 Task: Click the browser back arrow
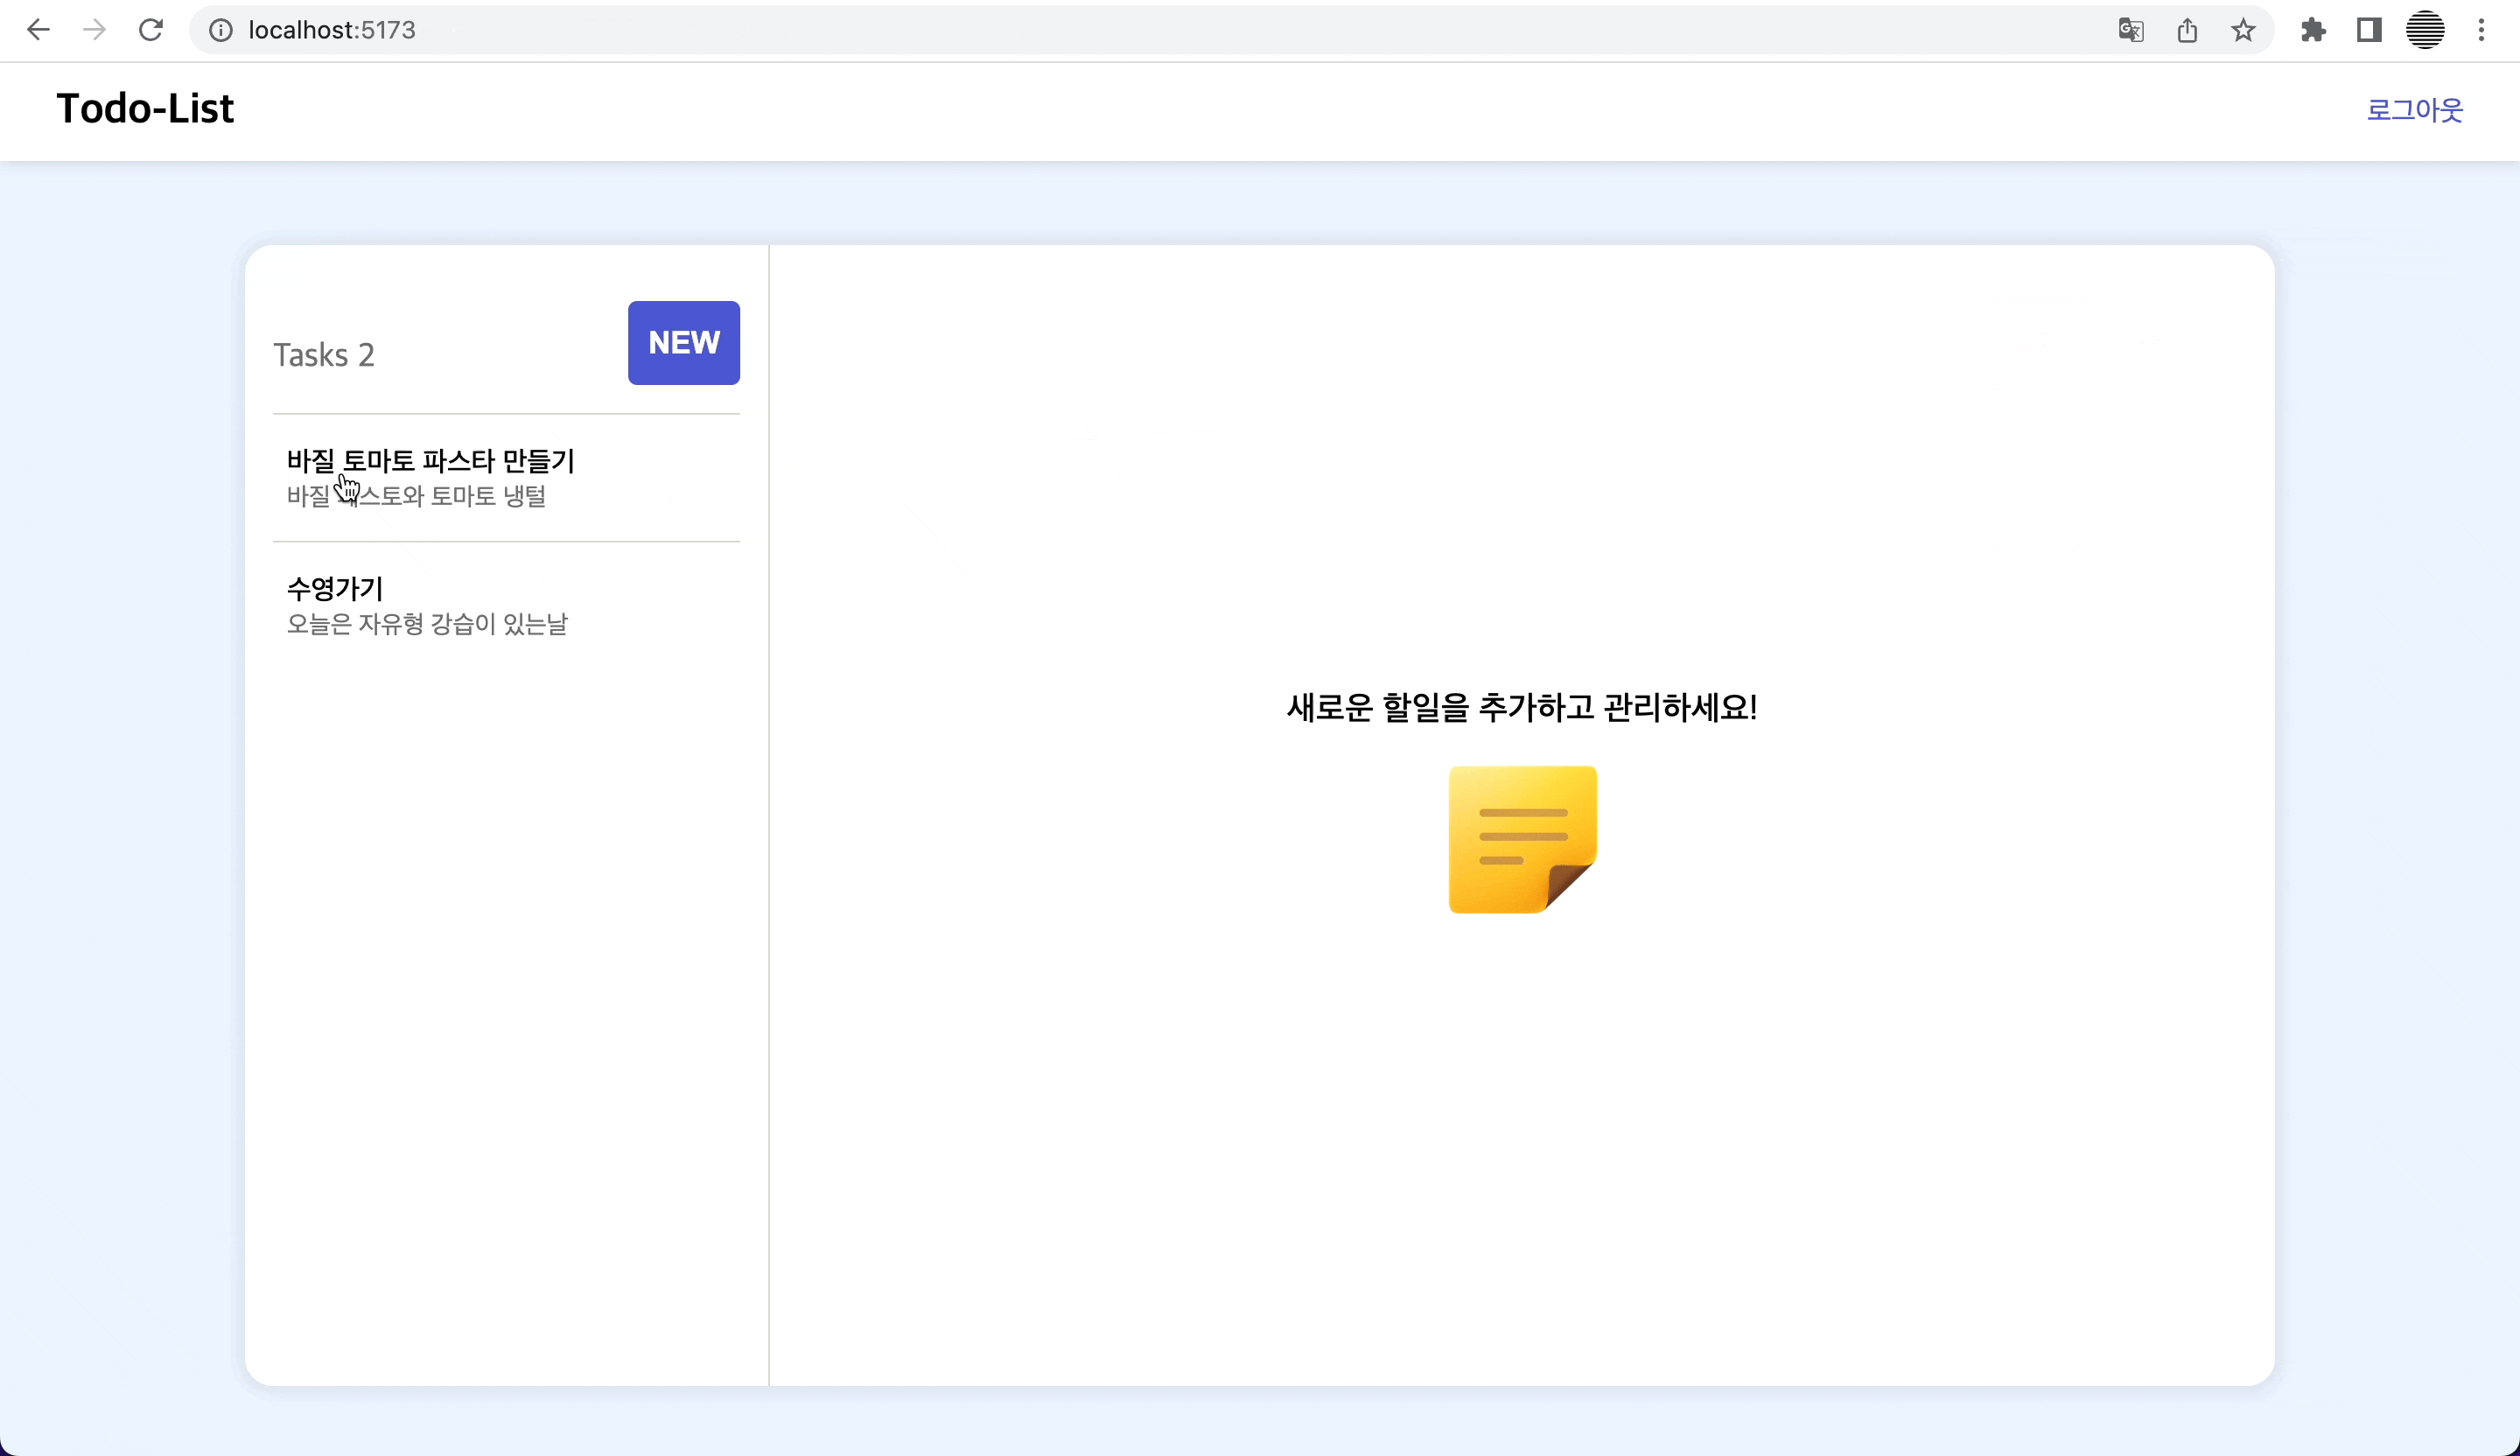tap(38, 30)
